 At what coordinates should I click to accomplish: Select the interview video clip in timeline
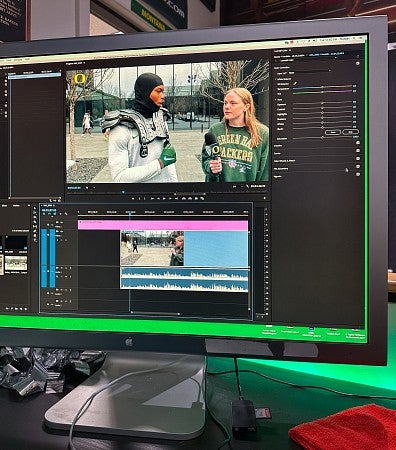[185, 248]
